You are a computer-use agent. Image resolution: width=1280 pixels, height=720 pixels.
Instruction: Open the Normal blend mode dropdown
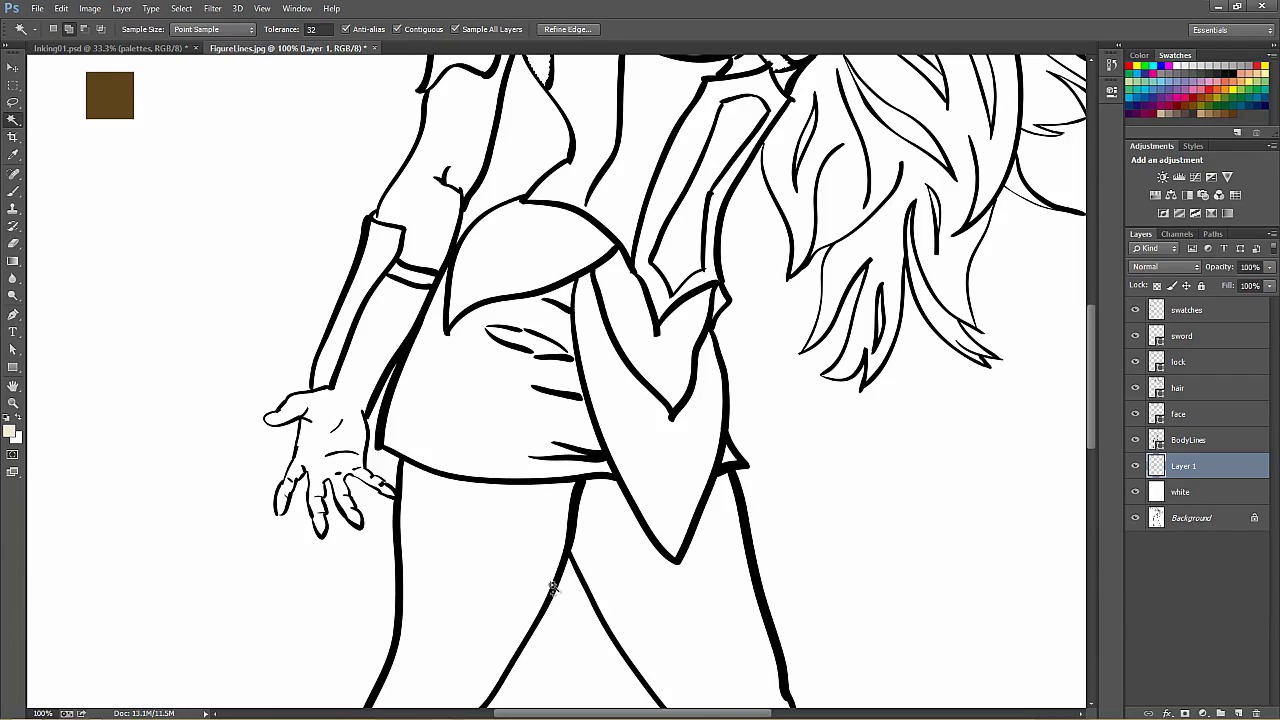tap(1165, 267)
